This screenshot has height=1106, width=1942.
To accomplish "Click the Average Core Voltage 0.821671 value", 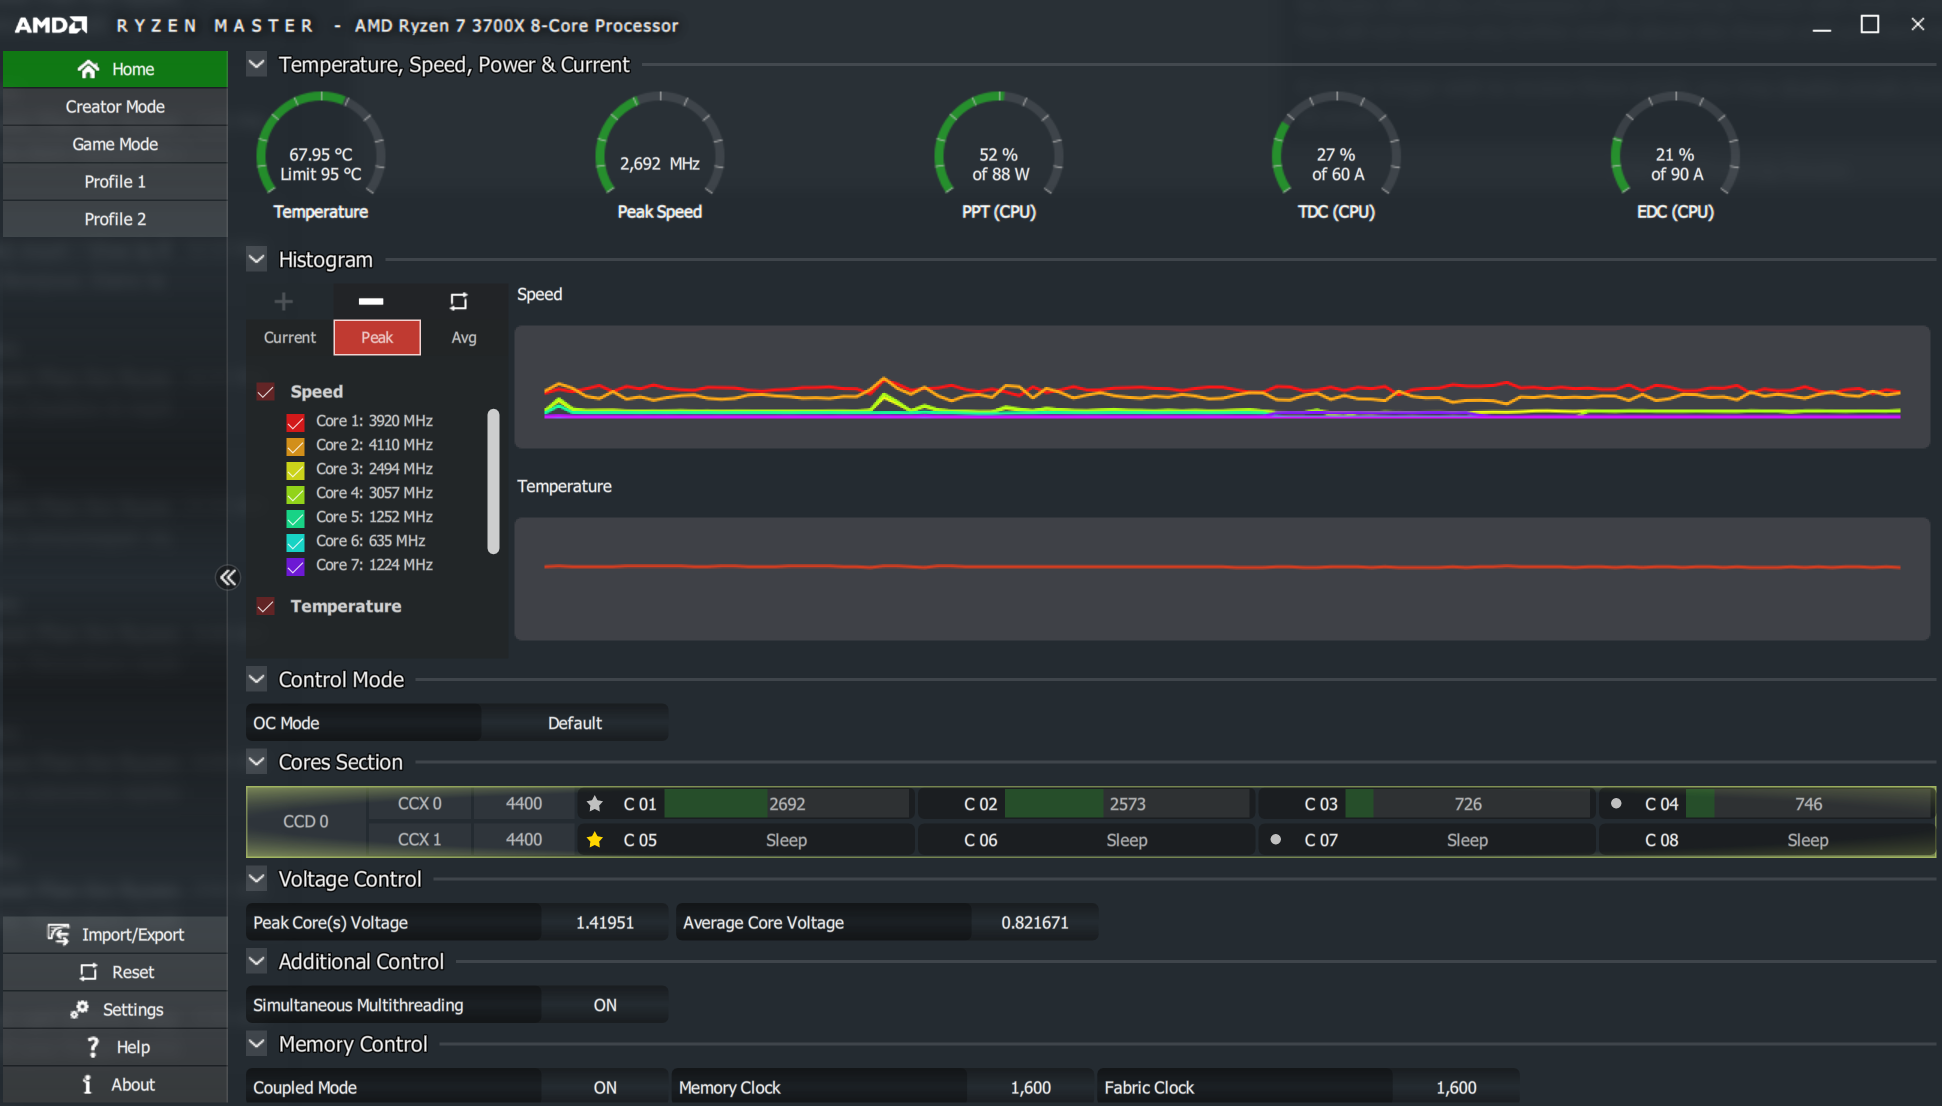I will [x=1035, y=922].
